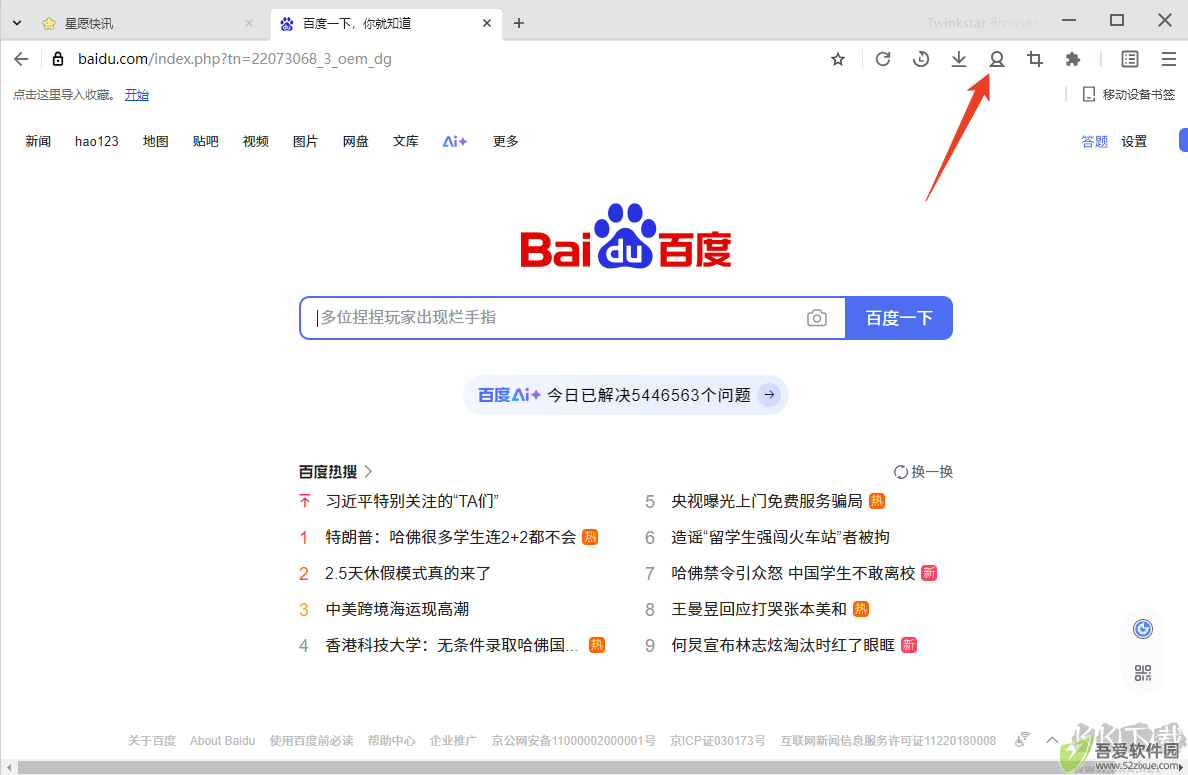1188x775 pixels.
Task: Open the browser hamburger main menu
Action: [1168, 59]
